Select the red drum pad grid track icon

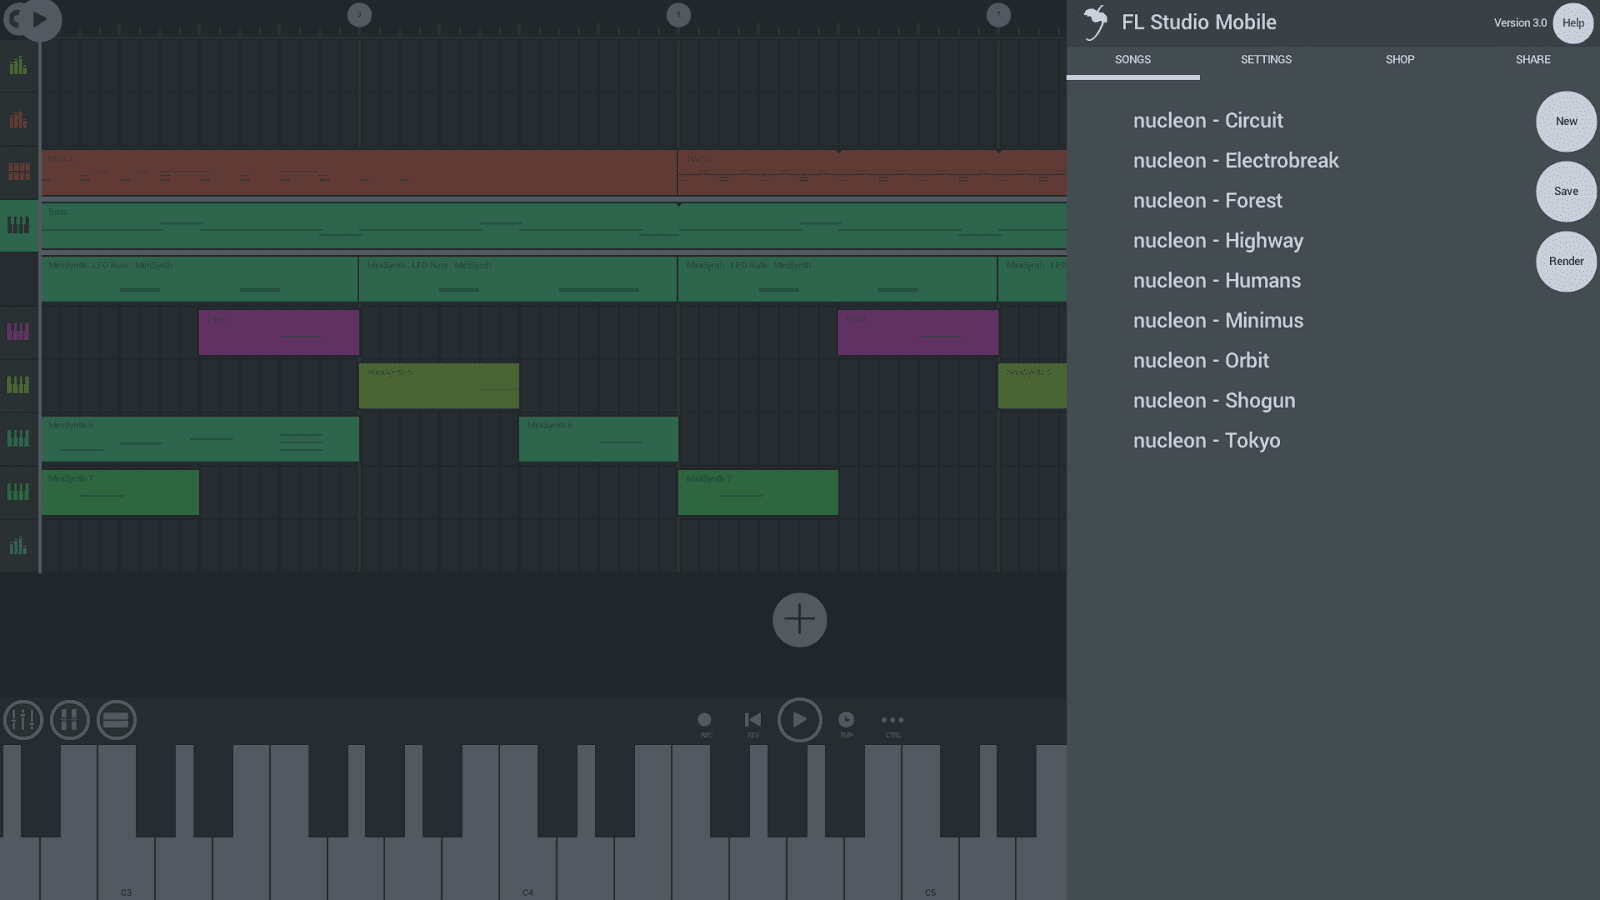coord(19,172)
